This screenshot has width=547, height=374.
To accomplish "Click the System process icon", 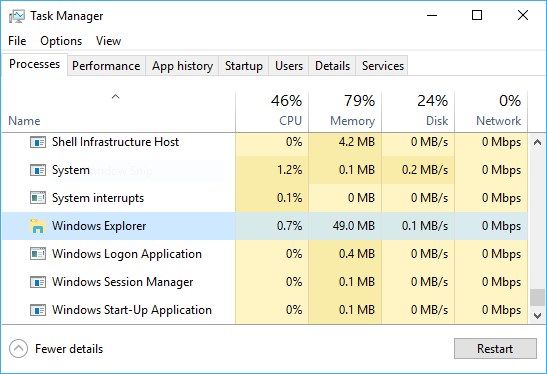I will 38,170.
